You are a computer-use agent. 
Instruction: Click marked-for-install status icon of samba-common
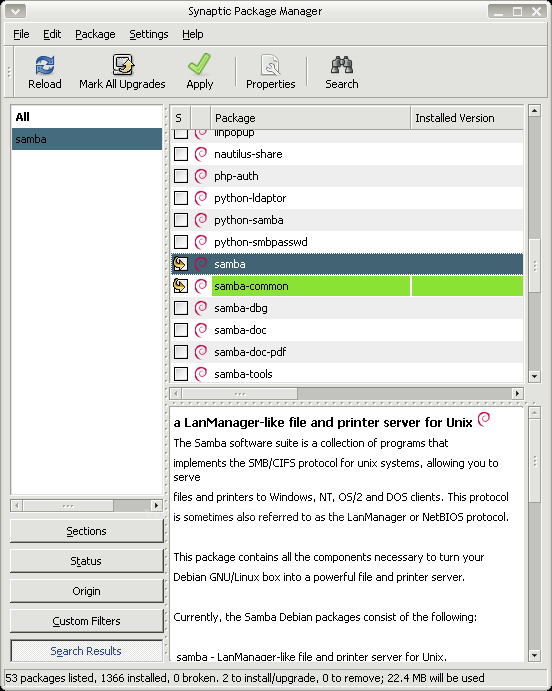point(180,286)
